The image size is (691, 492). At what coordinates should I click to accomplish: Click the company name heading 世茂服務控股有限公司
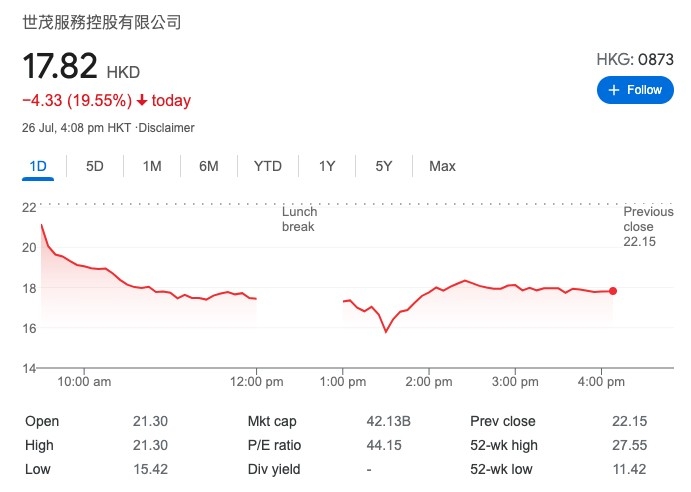(102, 22)
